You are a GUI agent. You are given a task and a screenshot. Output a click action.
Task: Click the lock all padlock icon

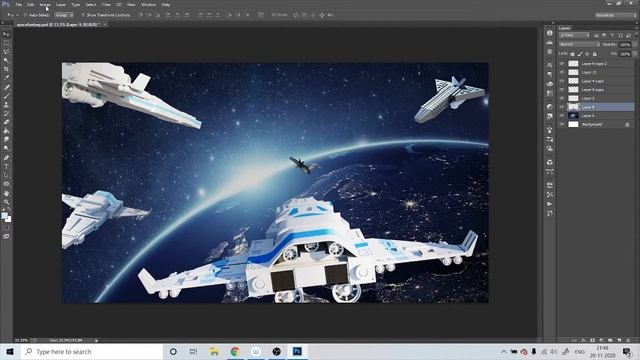(595, 54)
